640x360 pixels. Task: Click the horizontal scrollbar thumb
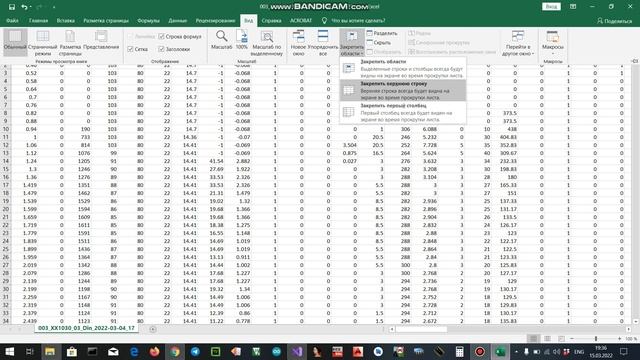422,329
